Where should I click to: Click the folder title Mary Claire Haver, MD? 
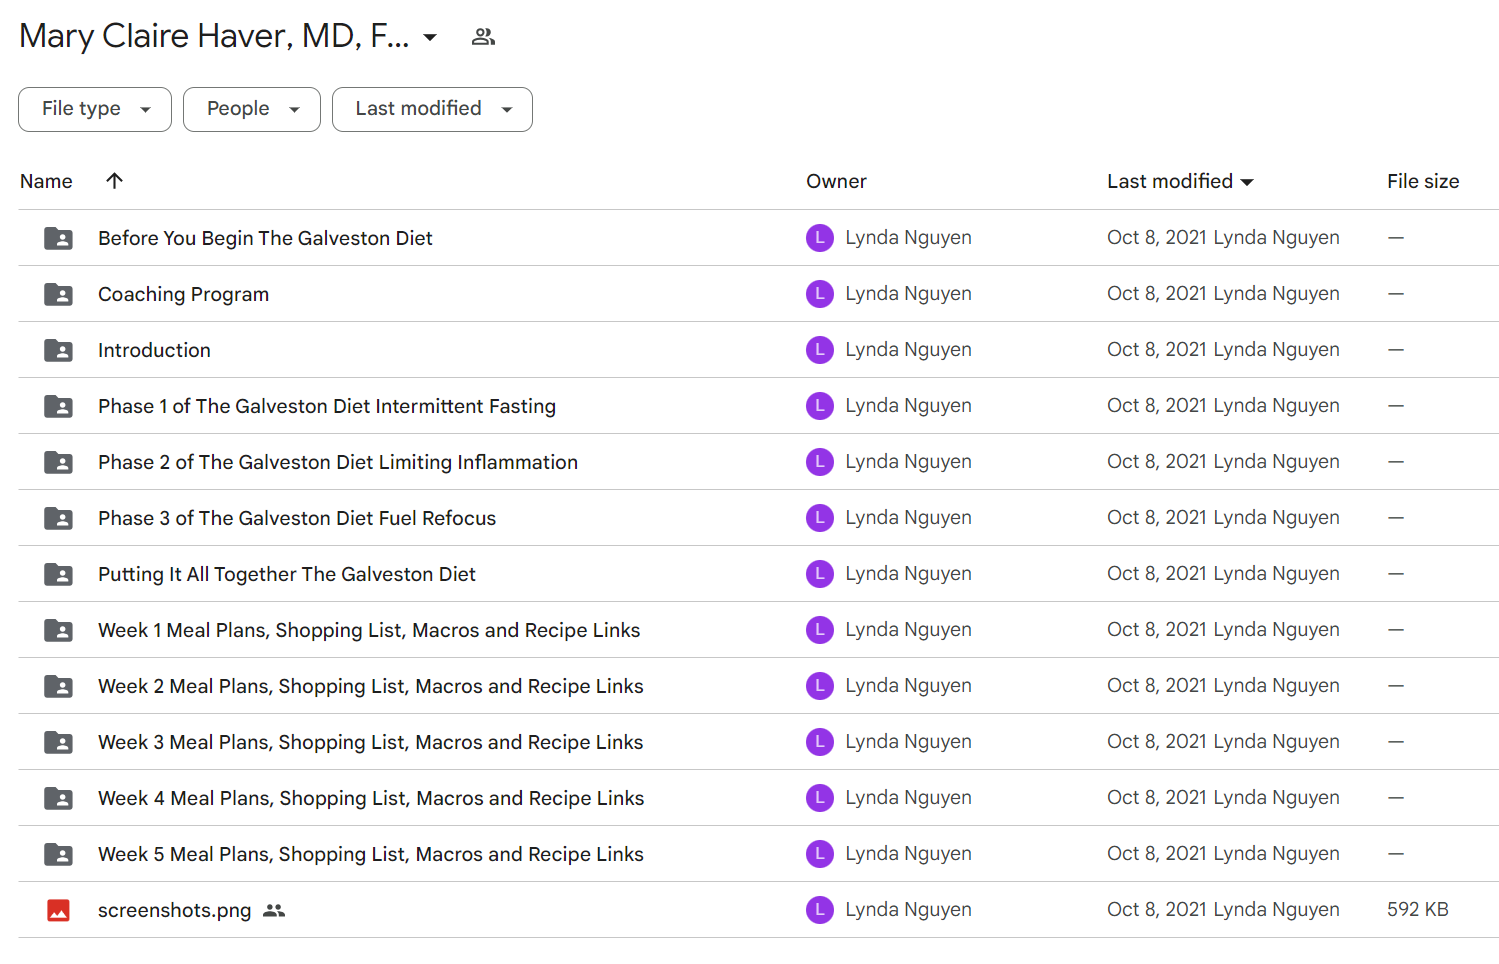214,36
